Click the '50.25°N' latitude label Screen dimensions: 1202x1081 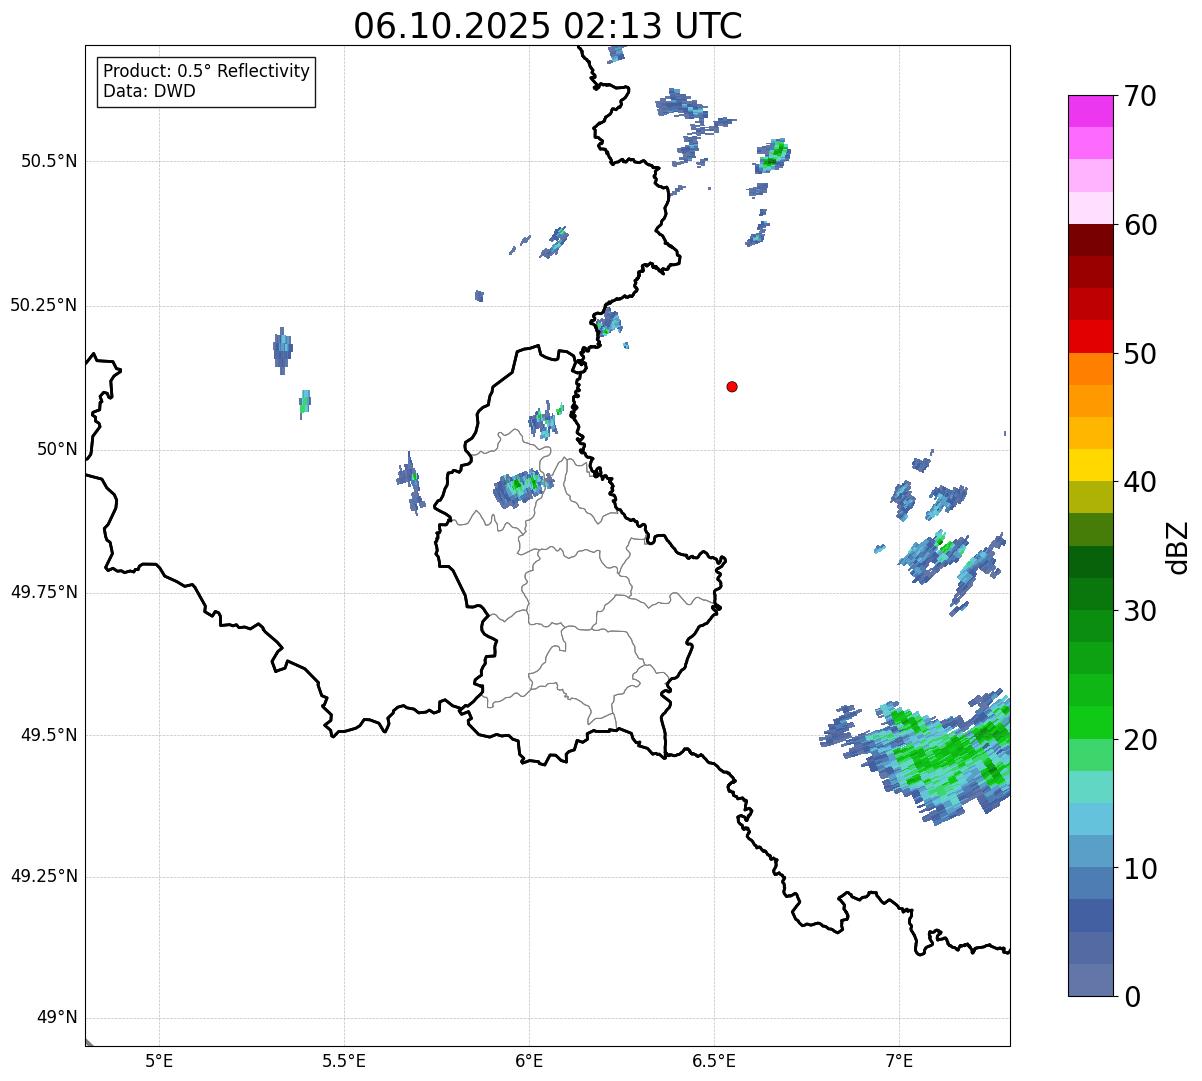pyautogui.click(x=44, y=306)
